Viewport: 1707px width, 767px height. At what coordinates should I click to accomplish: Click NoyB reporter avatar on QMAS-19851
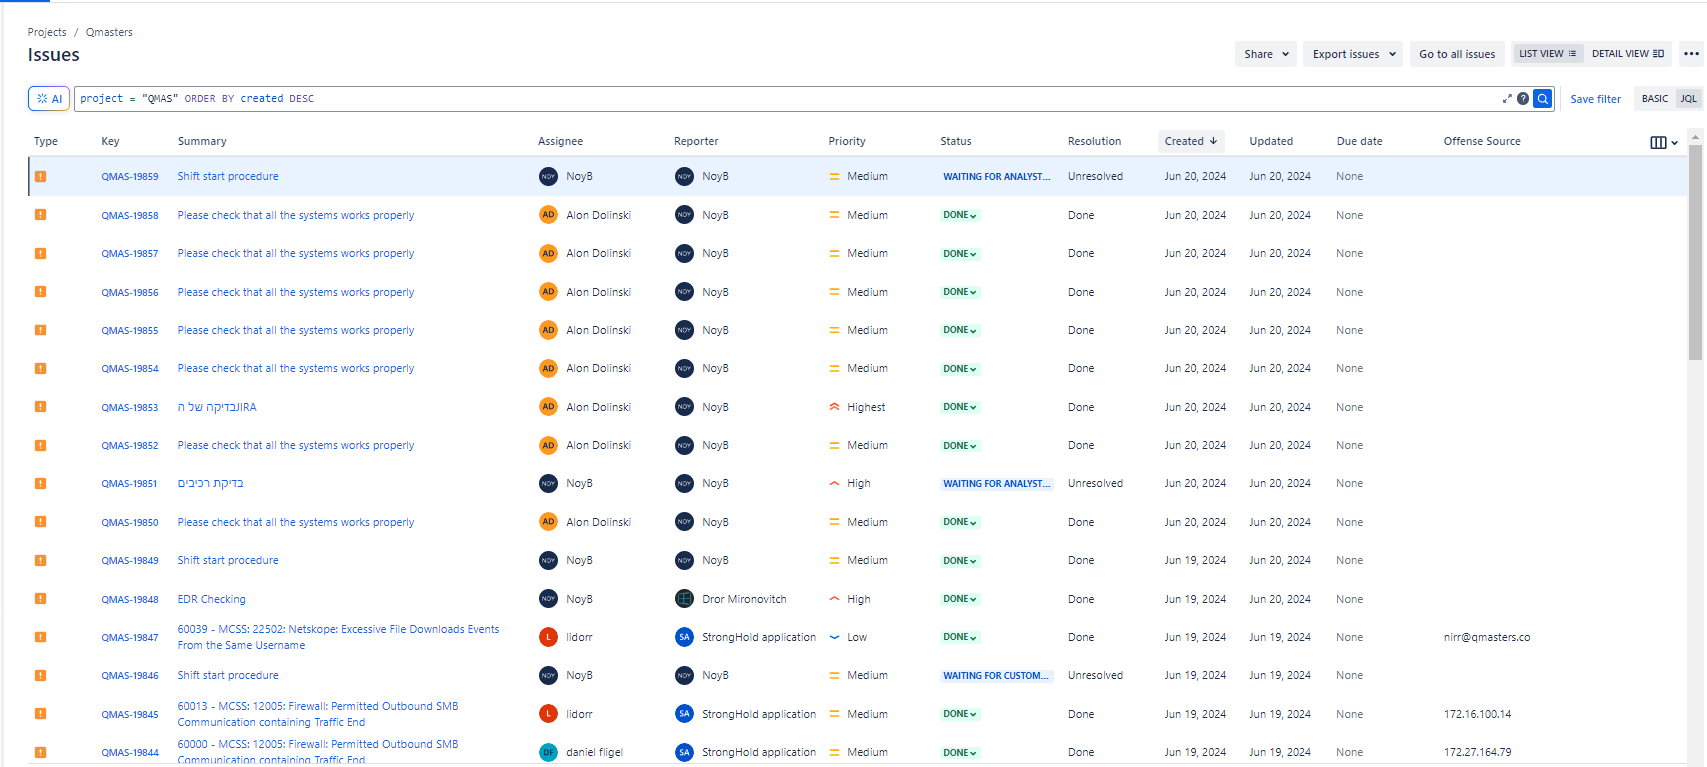[684, 483]
